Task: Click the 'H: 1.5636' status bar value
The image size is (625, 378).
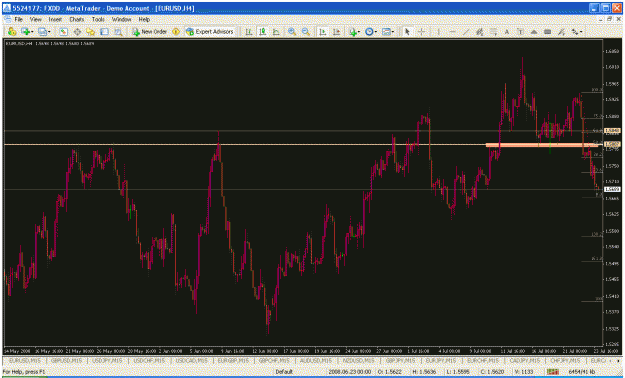Action: click(x=424, y=372)
